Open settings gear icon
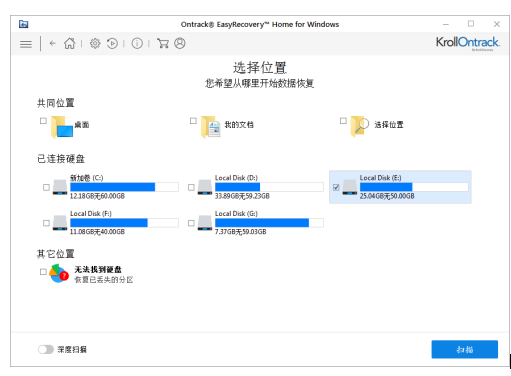511x376 pixels. pos(95,43)
